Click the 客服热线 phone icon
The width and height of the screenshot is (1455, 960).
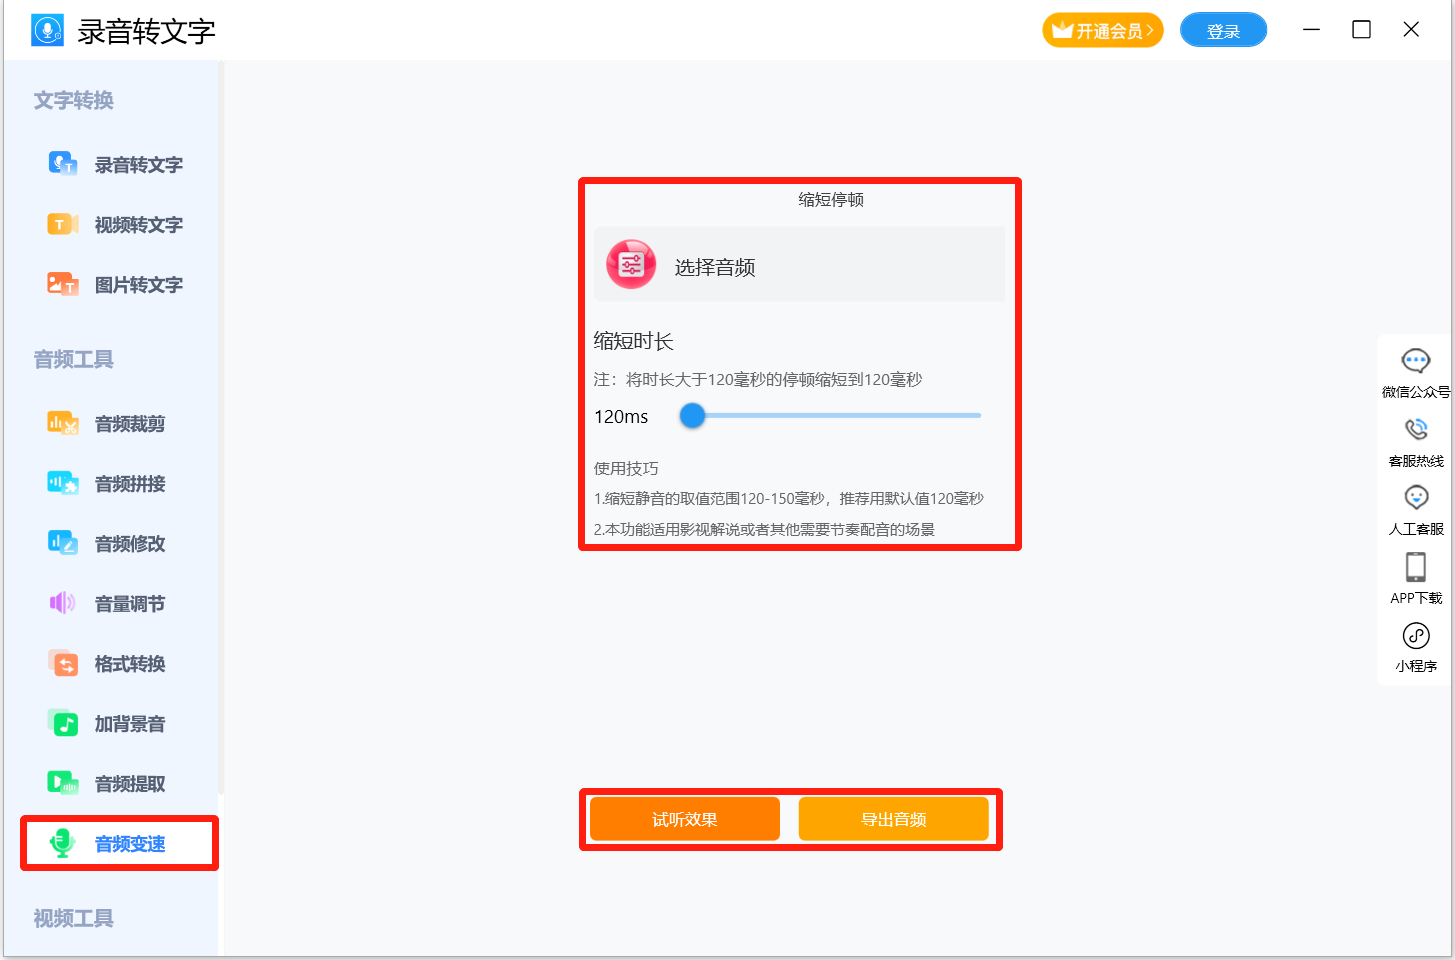1416,429
